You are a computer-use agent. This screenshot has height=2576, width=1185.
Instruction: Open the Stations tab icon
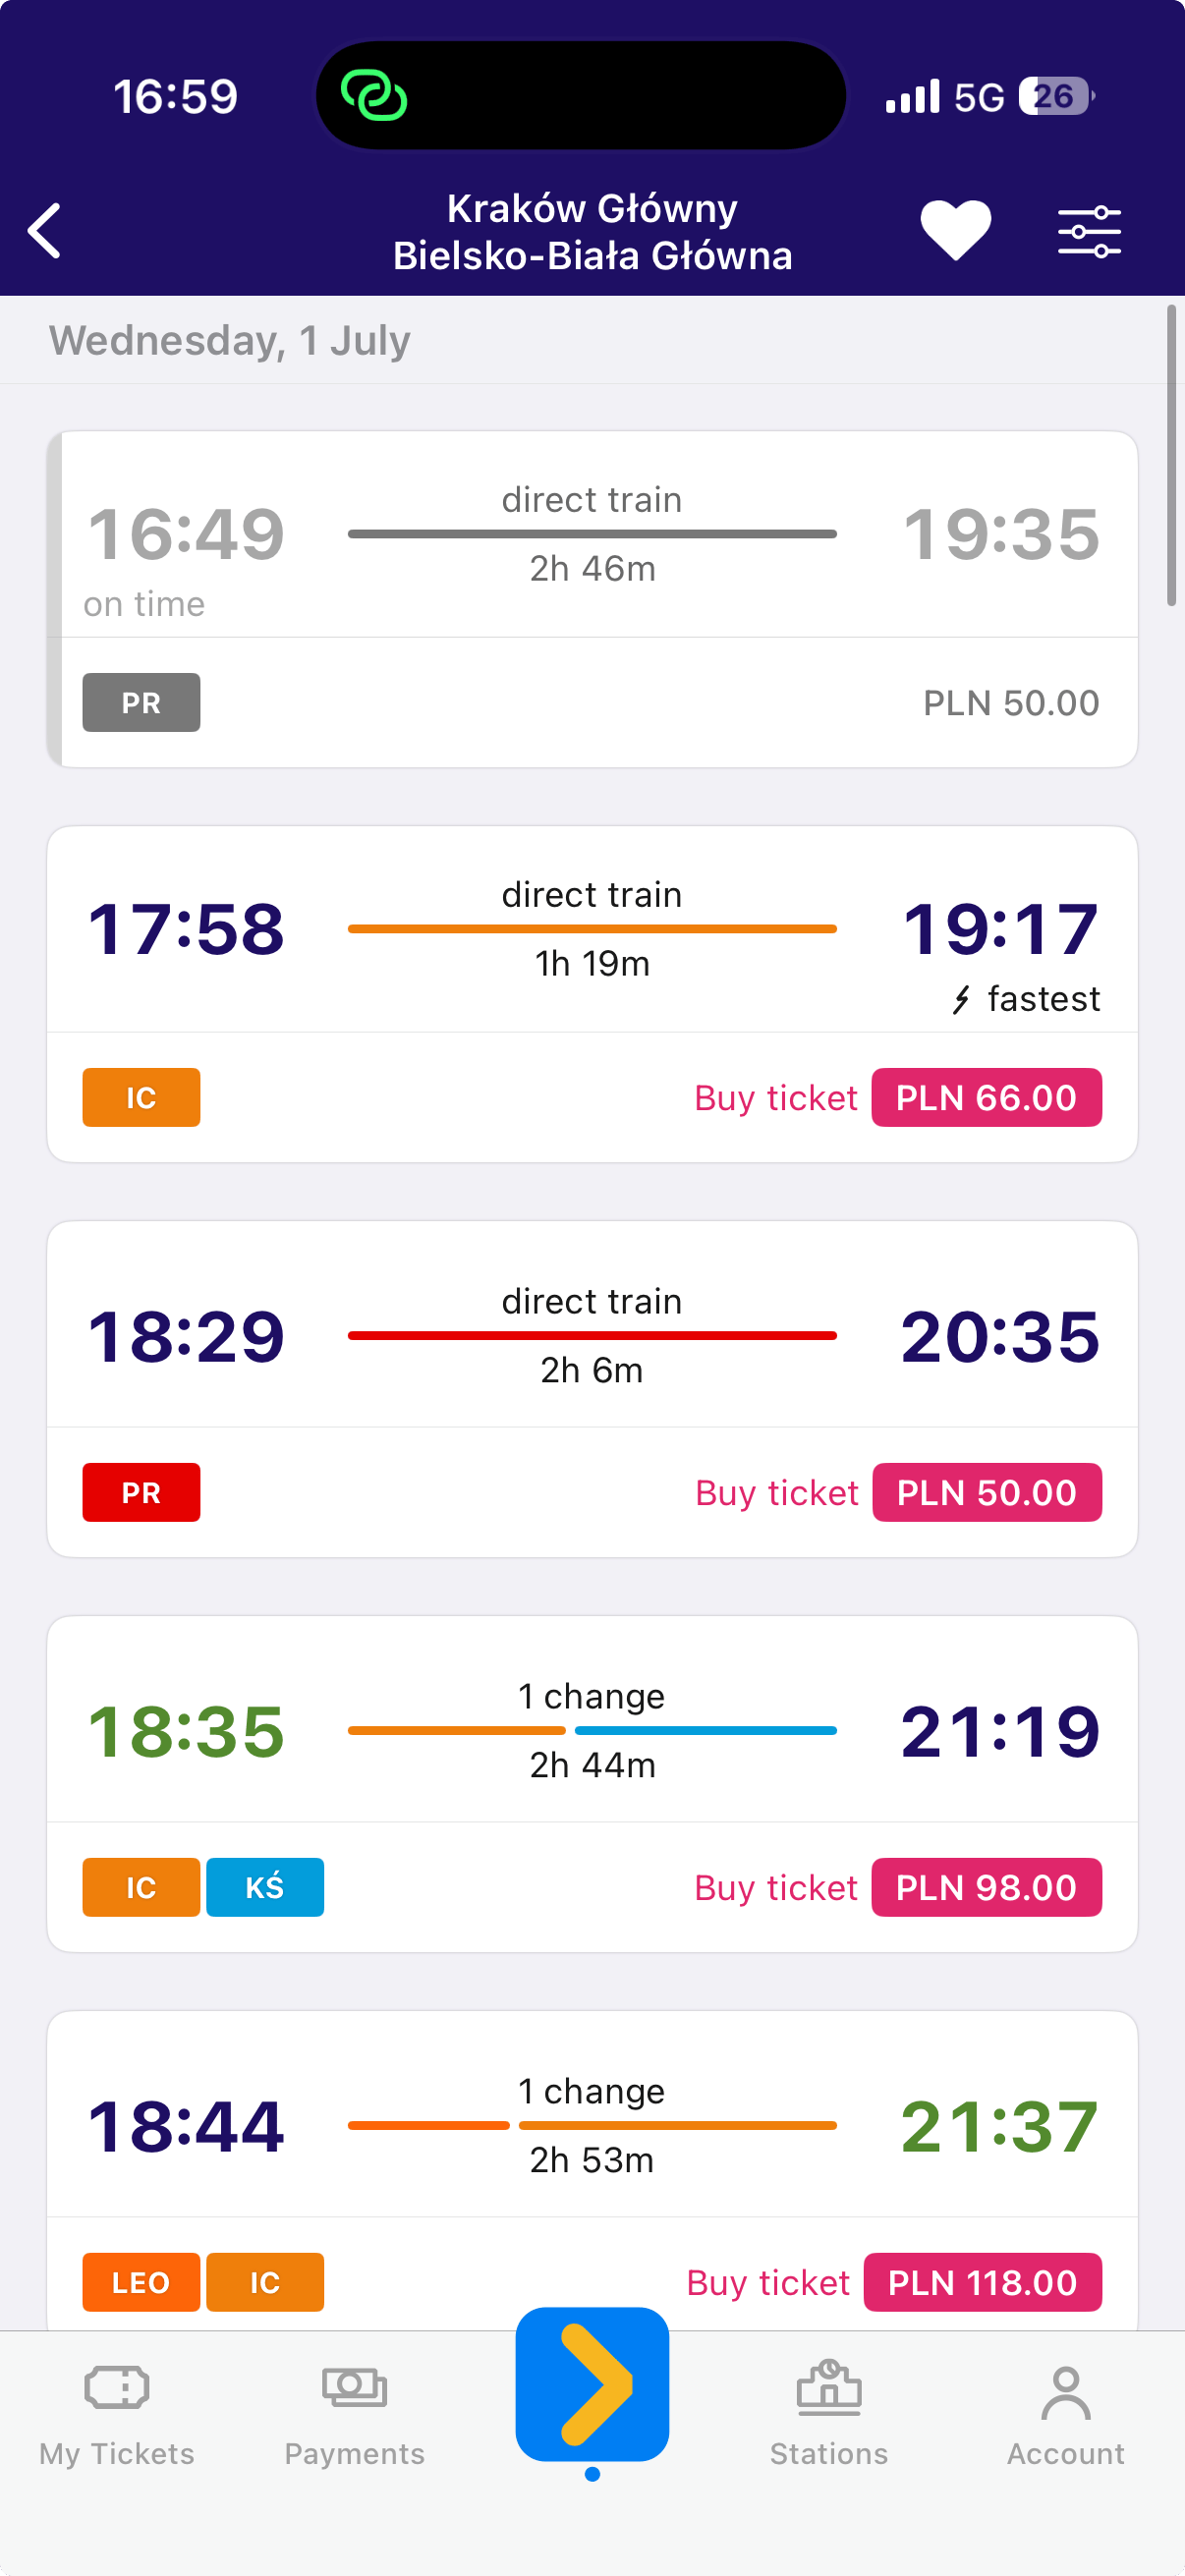tap(829, 2390)
